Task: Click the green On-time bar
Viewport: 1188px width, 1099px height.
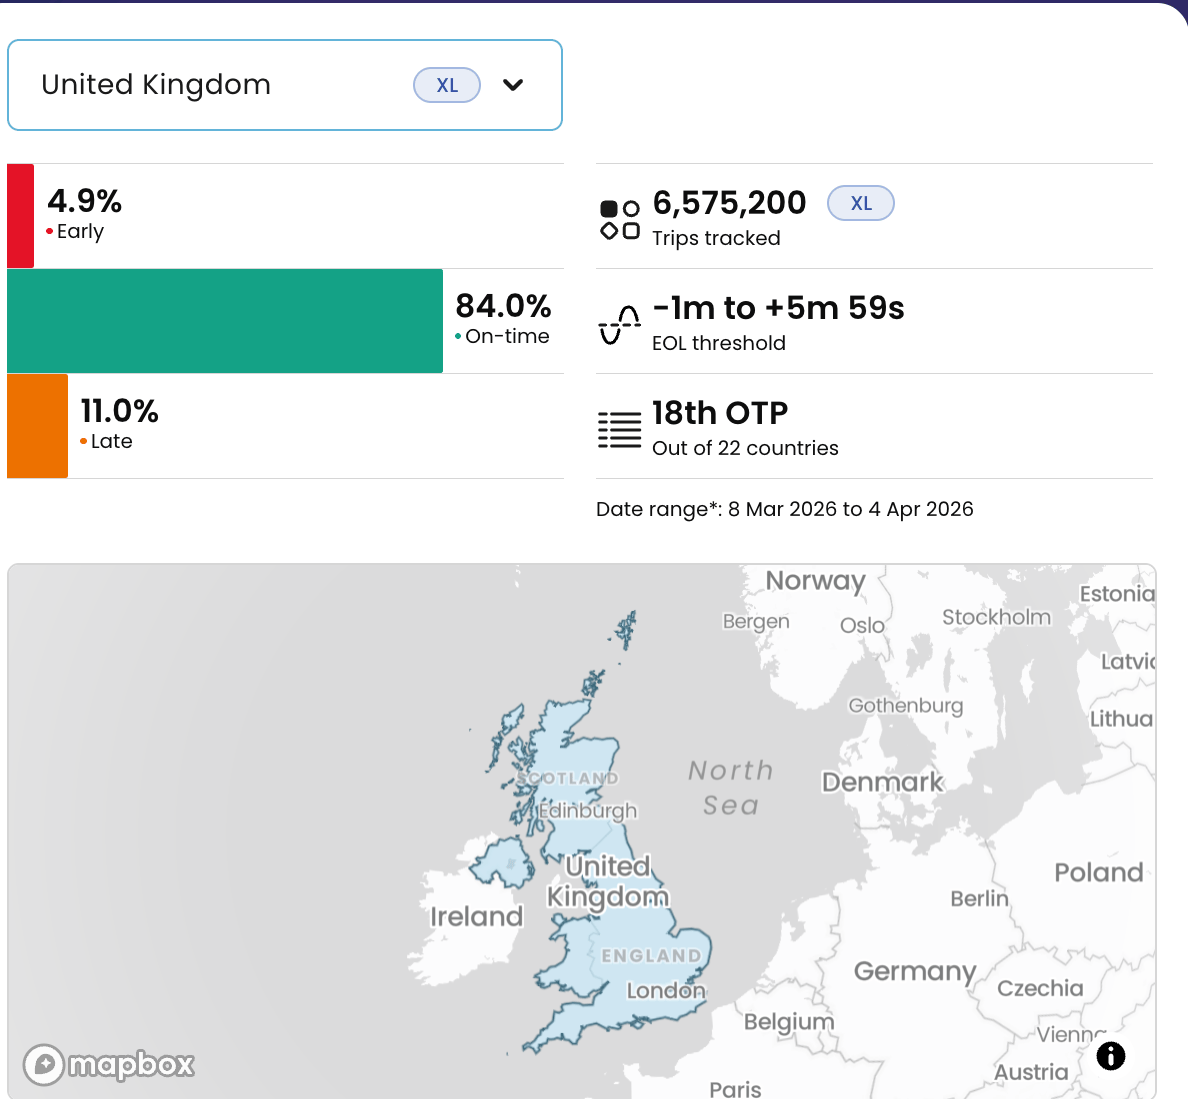Action: point(225,321)
